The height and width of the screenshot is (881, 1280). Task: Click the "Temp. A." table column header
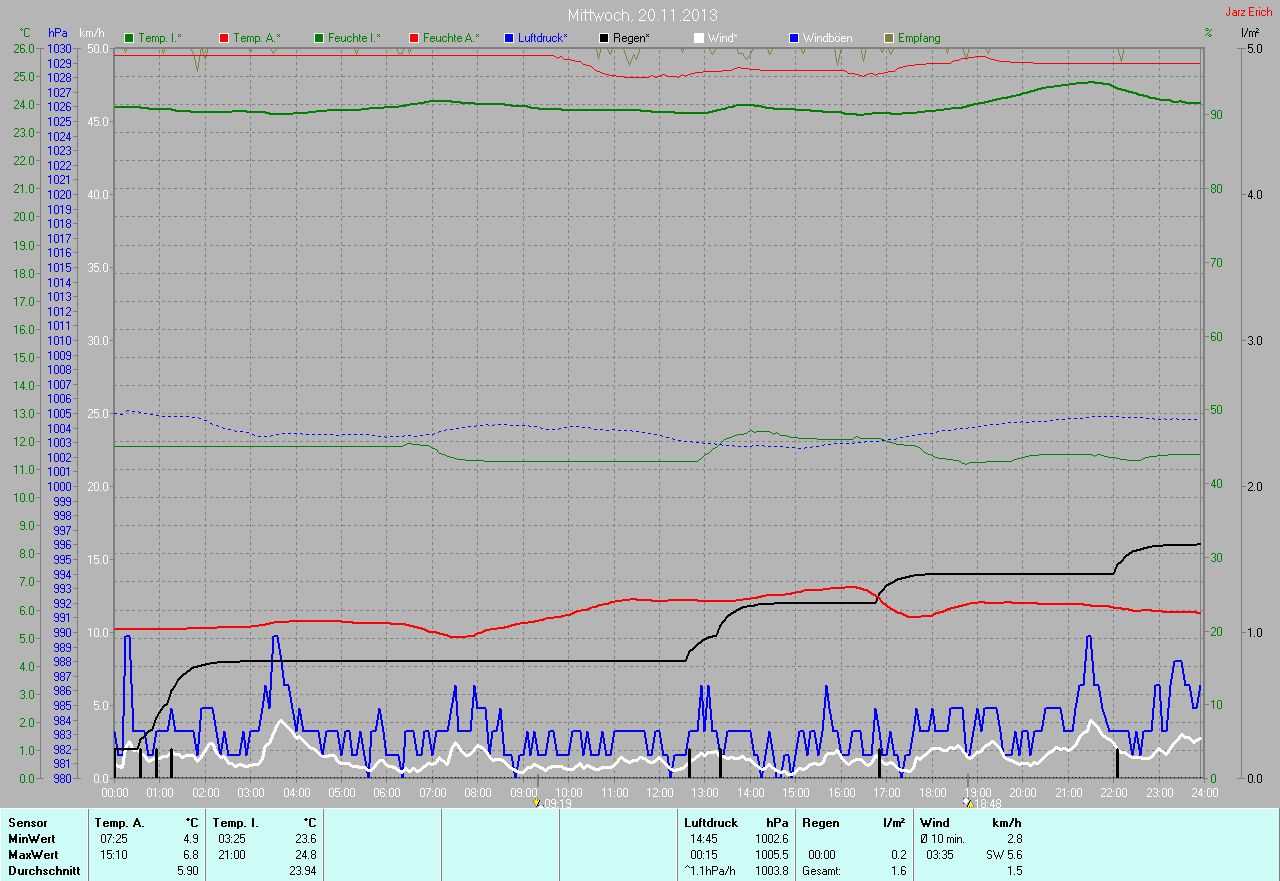[120, 823]
